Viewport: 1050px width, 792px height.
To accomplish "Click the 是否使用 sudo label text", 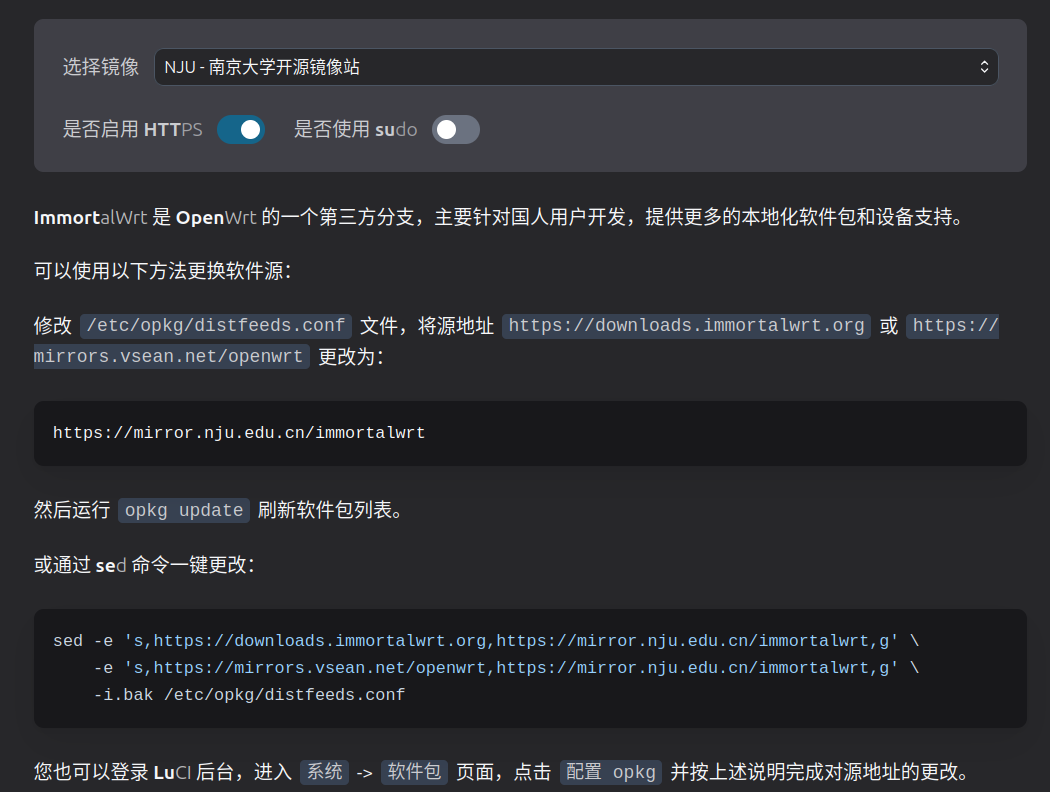I will point(355,129).
